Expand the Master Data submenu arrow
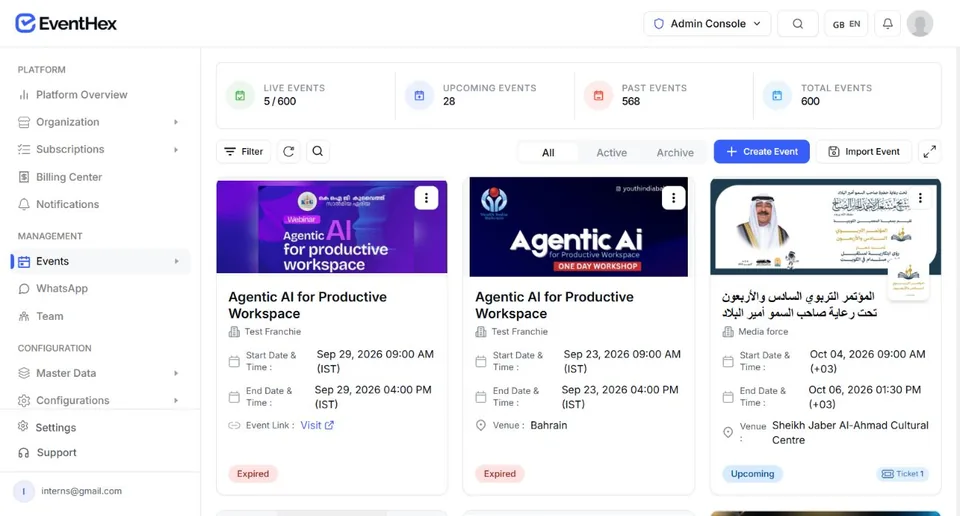Viewport: 960px width, 516px height. pos(176,373)
